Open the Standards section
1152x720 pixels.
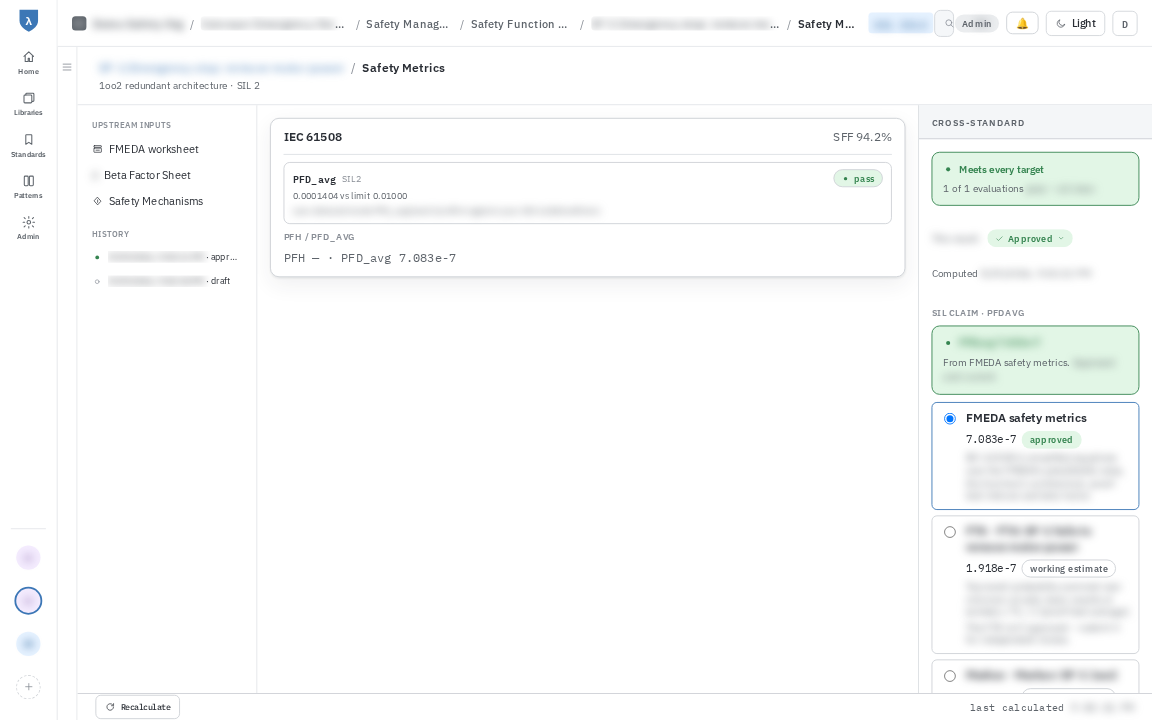[28, 145]
